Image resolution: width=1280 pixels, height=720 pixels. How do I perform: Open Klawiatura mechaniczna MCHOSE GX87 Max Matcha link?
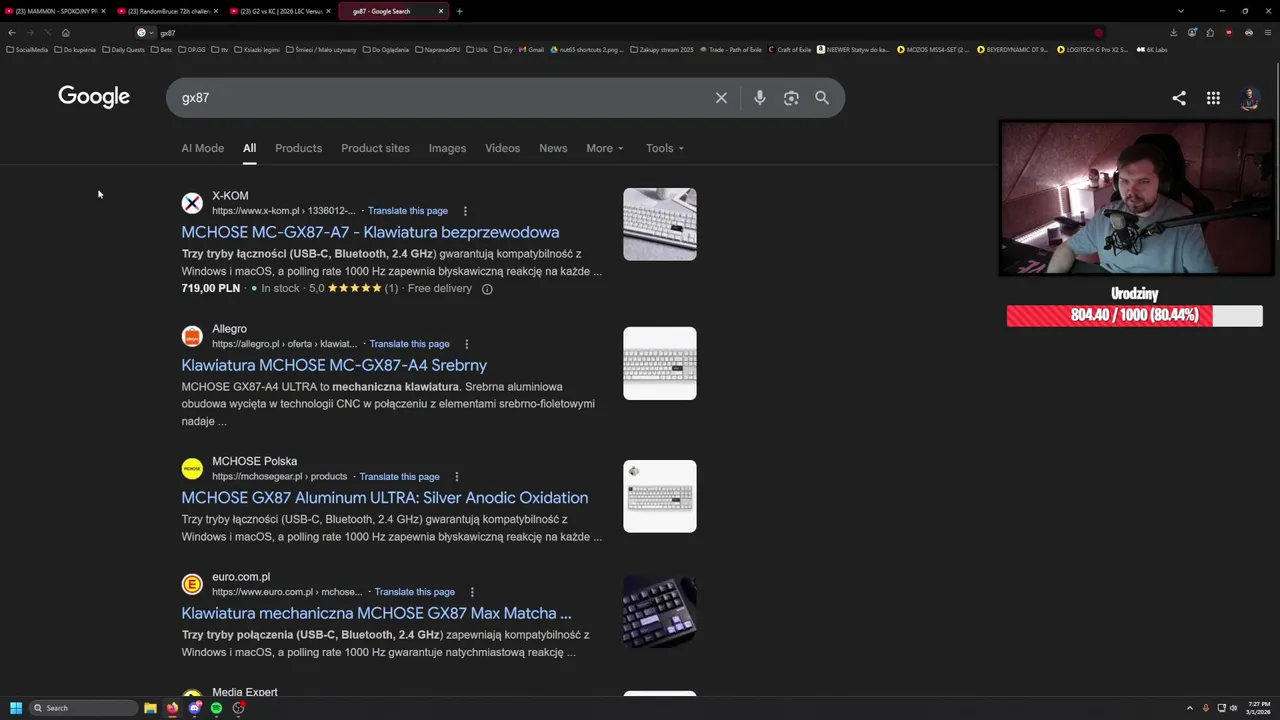point(376,613)
